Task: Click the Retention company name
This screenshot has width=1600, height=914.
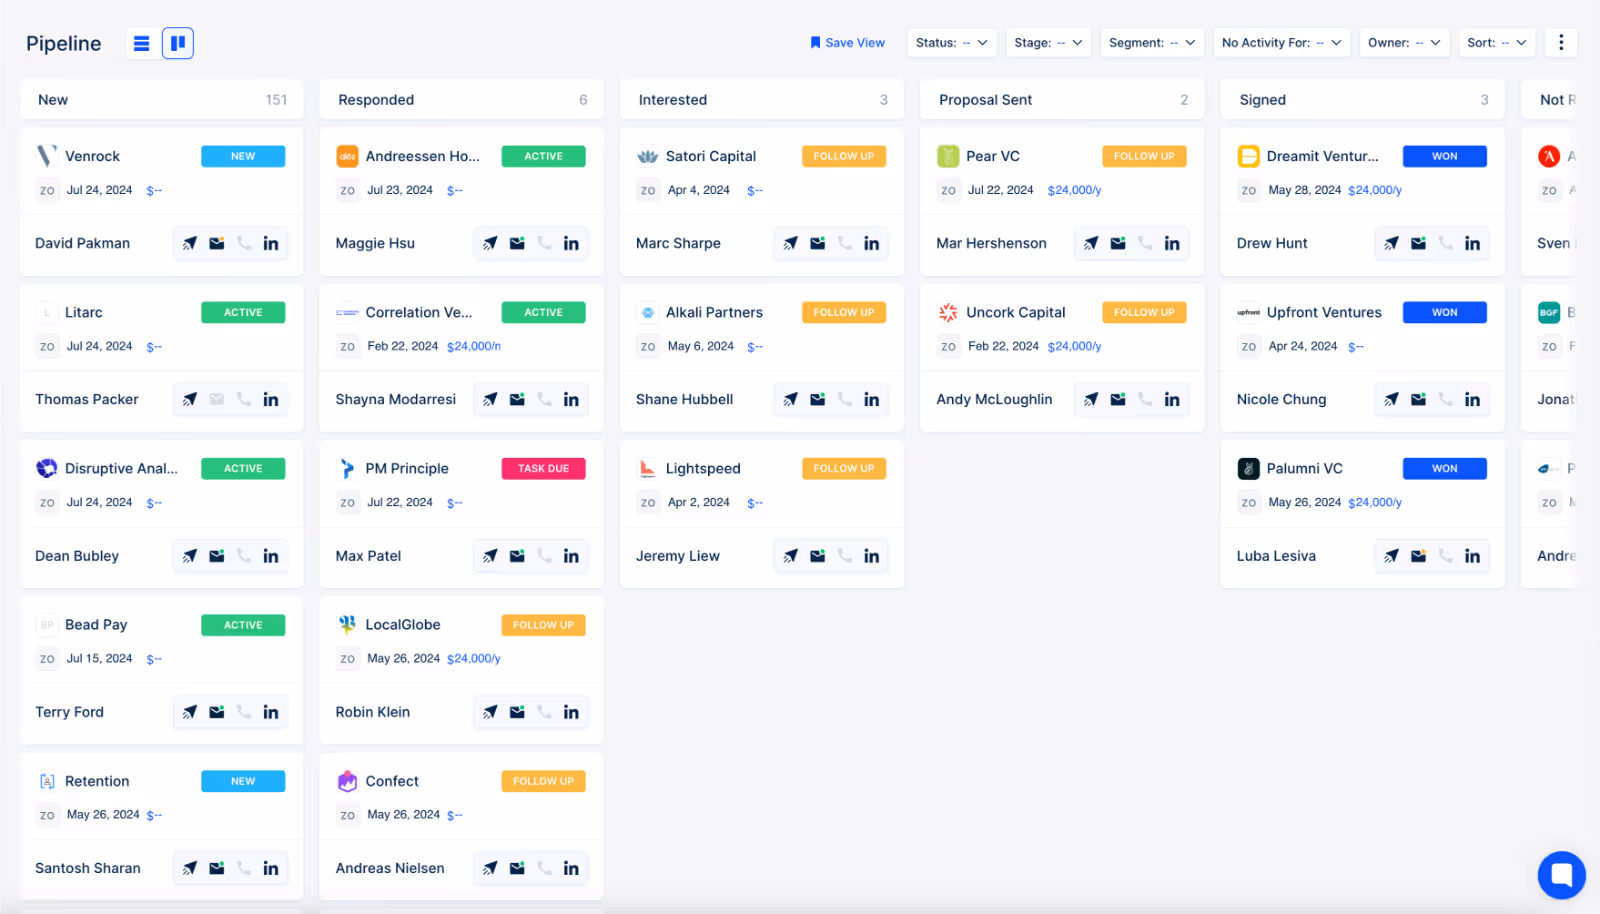Action: tap(97, 781)
